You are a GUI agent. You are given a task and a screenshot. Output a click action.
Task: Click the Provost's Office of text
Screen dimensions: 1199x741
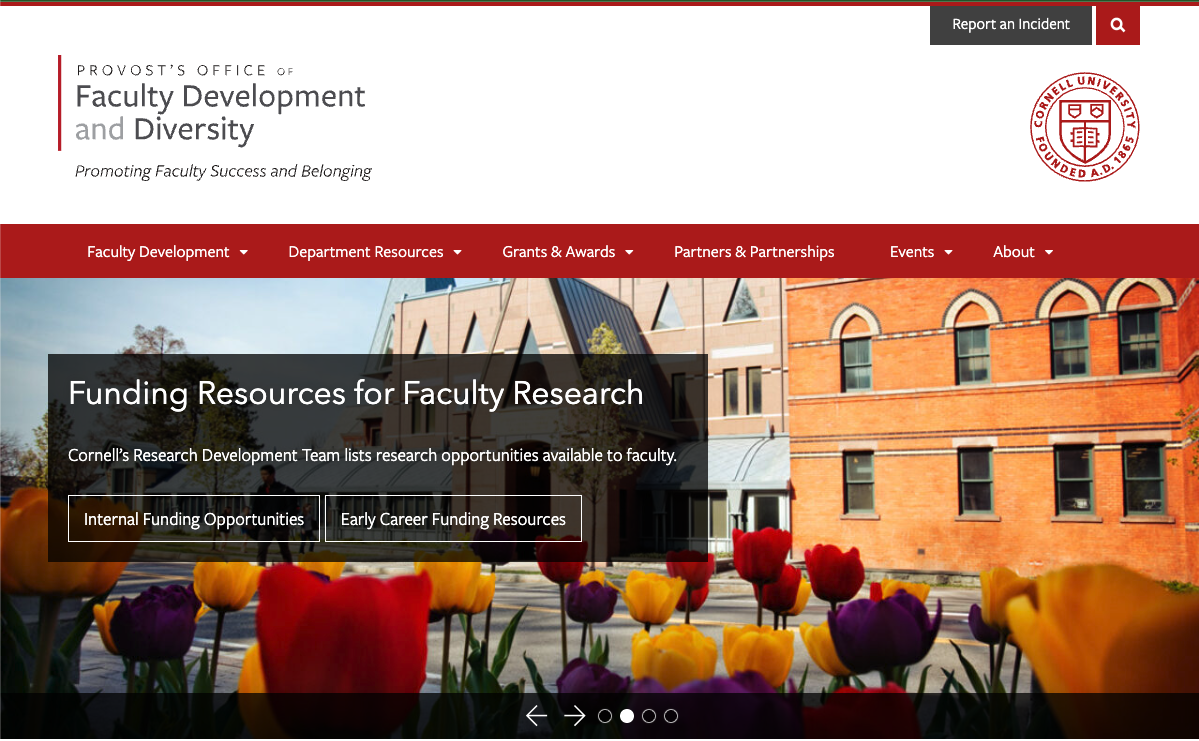[184, 70]
